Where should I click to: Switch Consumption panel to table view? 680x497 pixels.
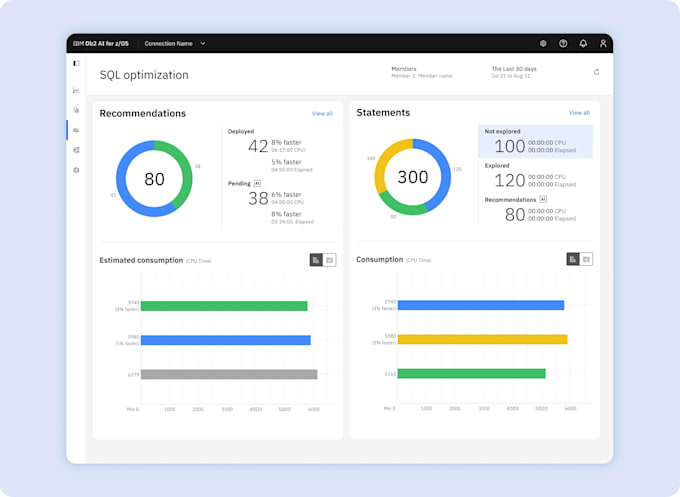(x=586, y=259)
